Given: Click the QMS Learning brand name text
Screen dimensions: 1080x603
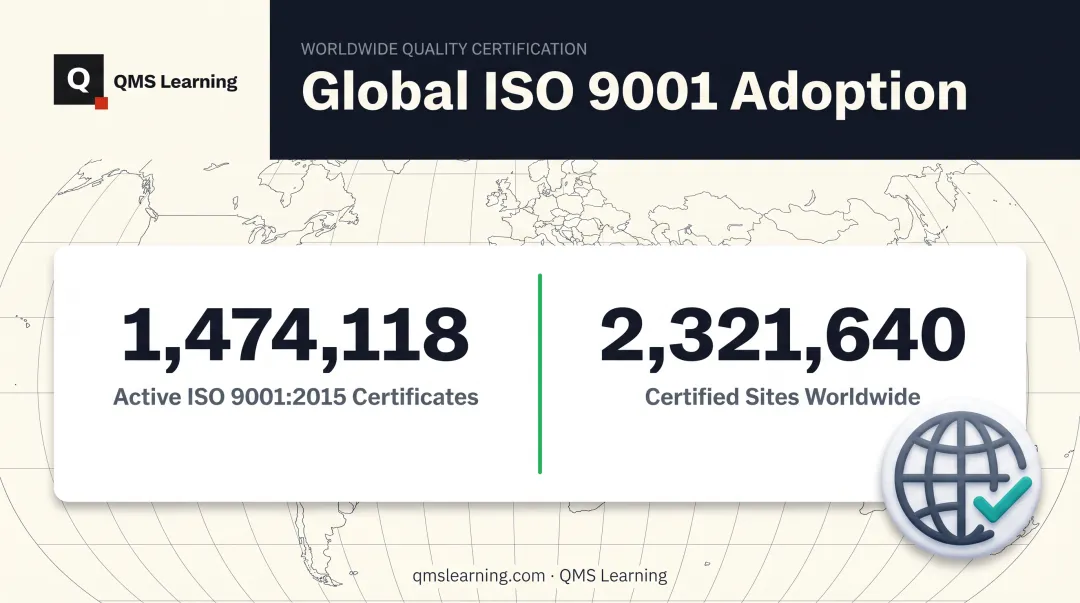Looking at the screenshot, I should pos(175,82).
